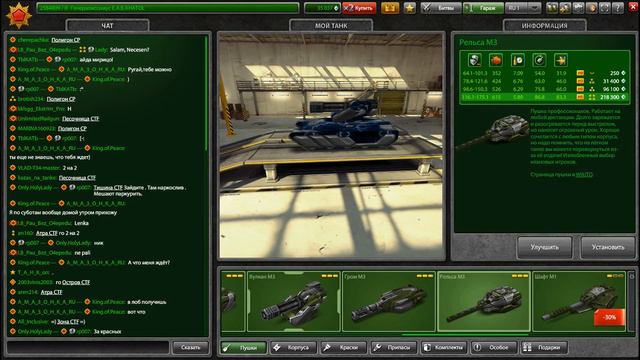The height and width of the screenshot is (360, 640).
Task: Click the clan icon in top bar
Action: tap(565, 8)
